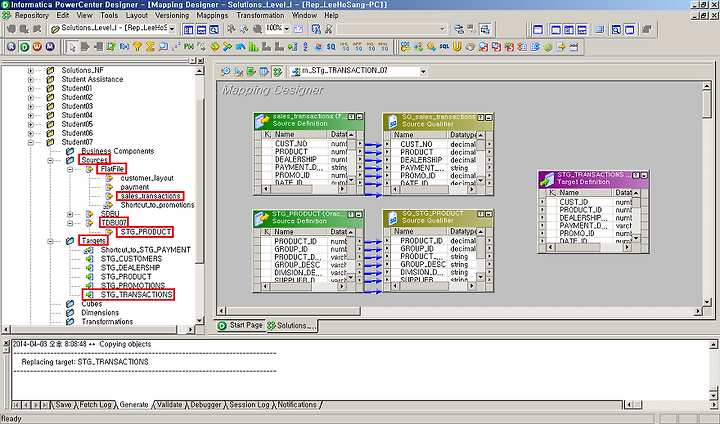Image resolution: width=720 pixels, height=424 pixels.
Task: Open the Transformation menu
Action: [x=260, y=15]
